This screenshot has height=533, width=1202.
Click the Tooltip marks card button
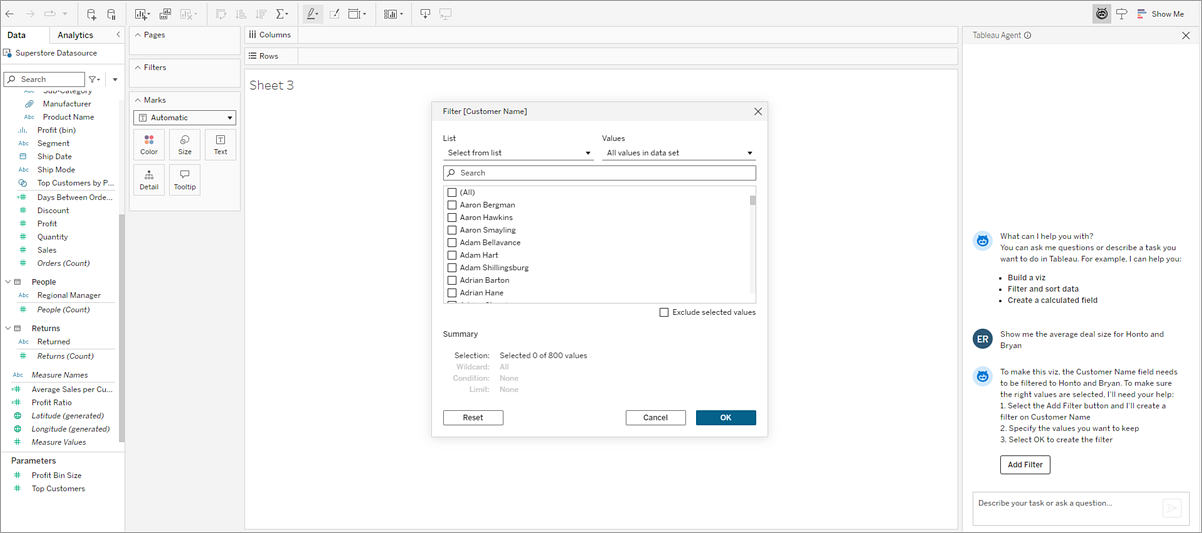[185, 180]
